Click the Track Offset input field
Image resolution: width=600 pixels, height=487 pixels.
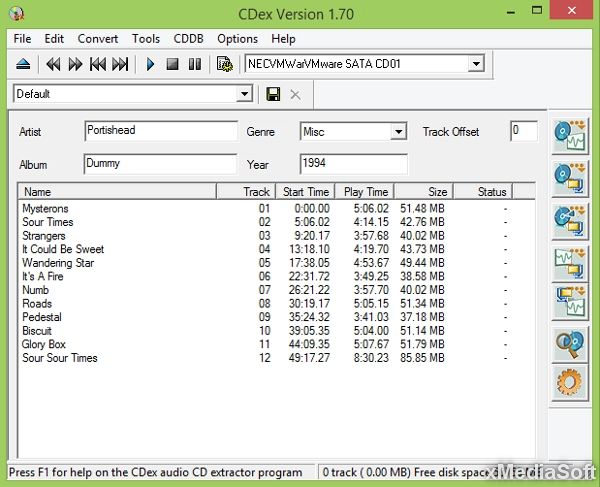[x=524, y=131]
